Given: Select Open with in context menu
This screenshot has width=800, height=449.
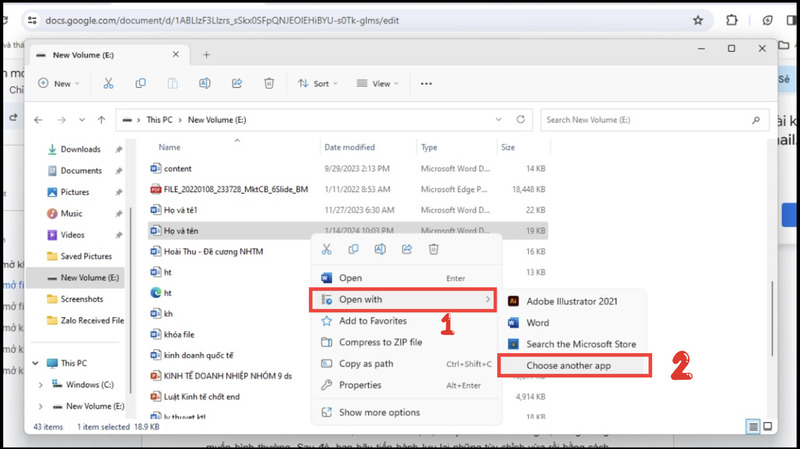Looking at the screenshot, I should [403, 300].
